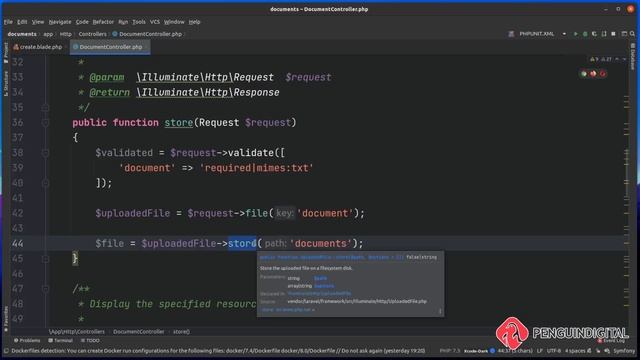Click the $path parameter link in popup
The image size is (640, 360).
[320, 278]
